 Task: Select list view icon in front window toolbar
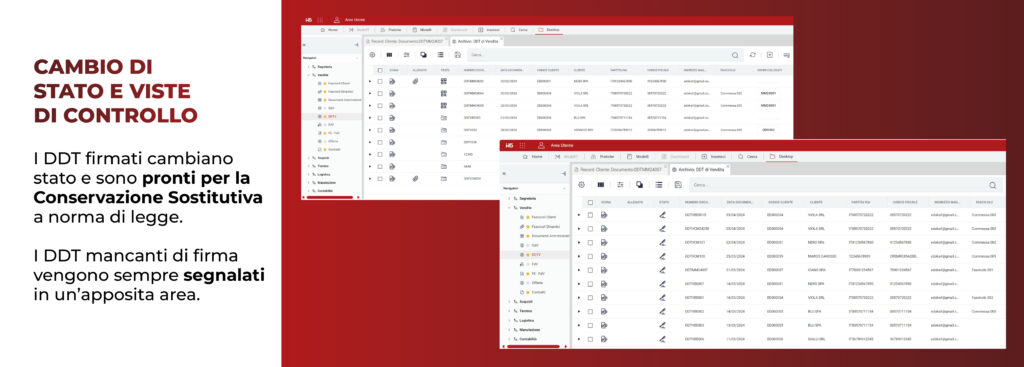[x=659, y=185]
